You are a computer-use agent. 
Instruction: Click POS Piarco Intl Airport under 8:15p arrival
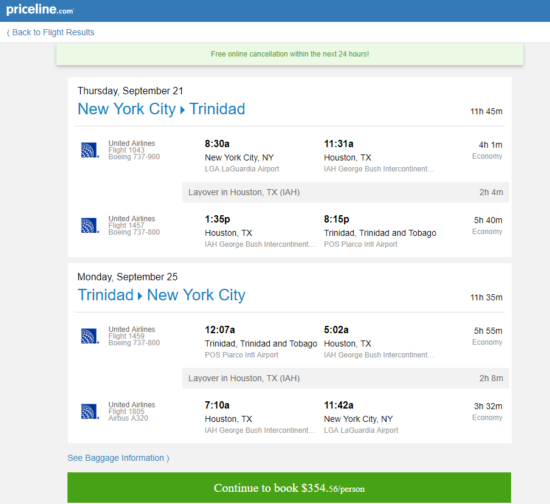coord(361,244)
